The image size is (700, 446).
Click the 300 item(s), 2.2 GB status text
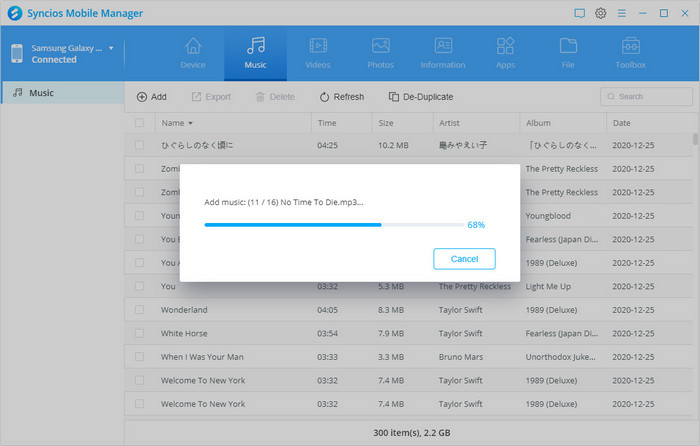412,433
